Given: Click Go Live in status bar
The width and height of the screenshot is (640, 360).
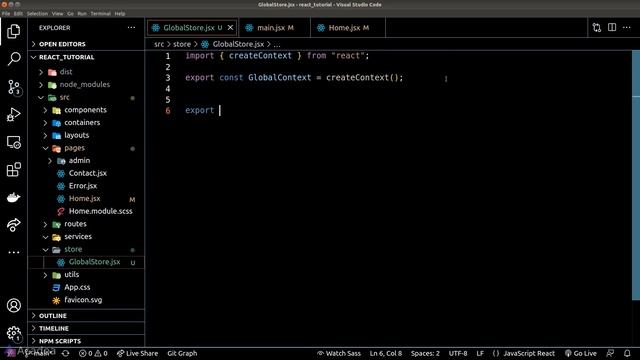Looking at the screenshot, I should 580,353.
